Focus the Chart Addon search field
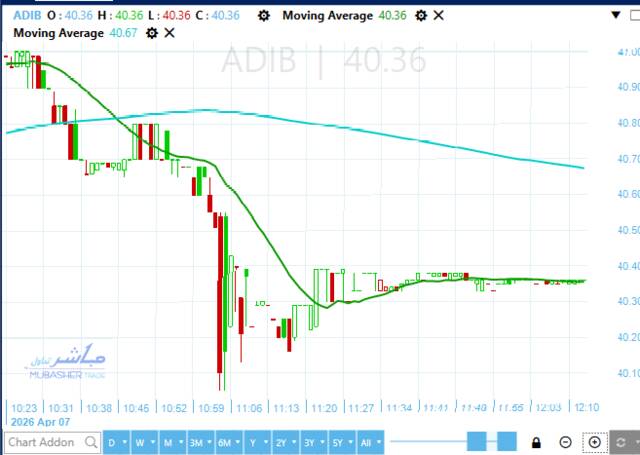640x455 pixels. click(52, 442)
